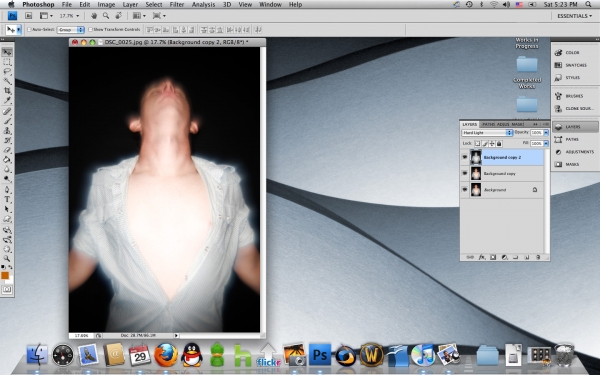Open the Fill slider dropdown arrow
Viewport: 600px width, 375px height.
pos(546,143)
